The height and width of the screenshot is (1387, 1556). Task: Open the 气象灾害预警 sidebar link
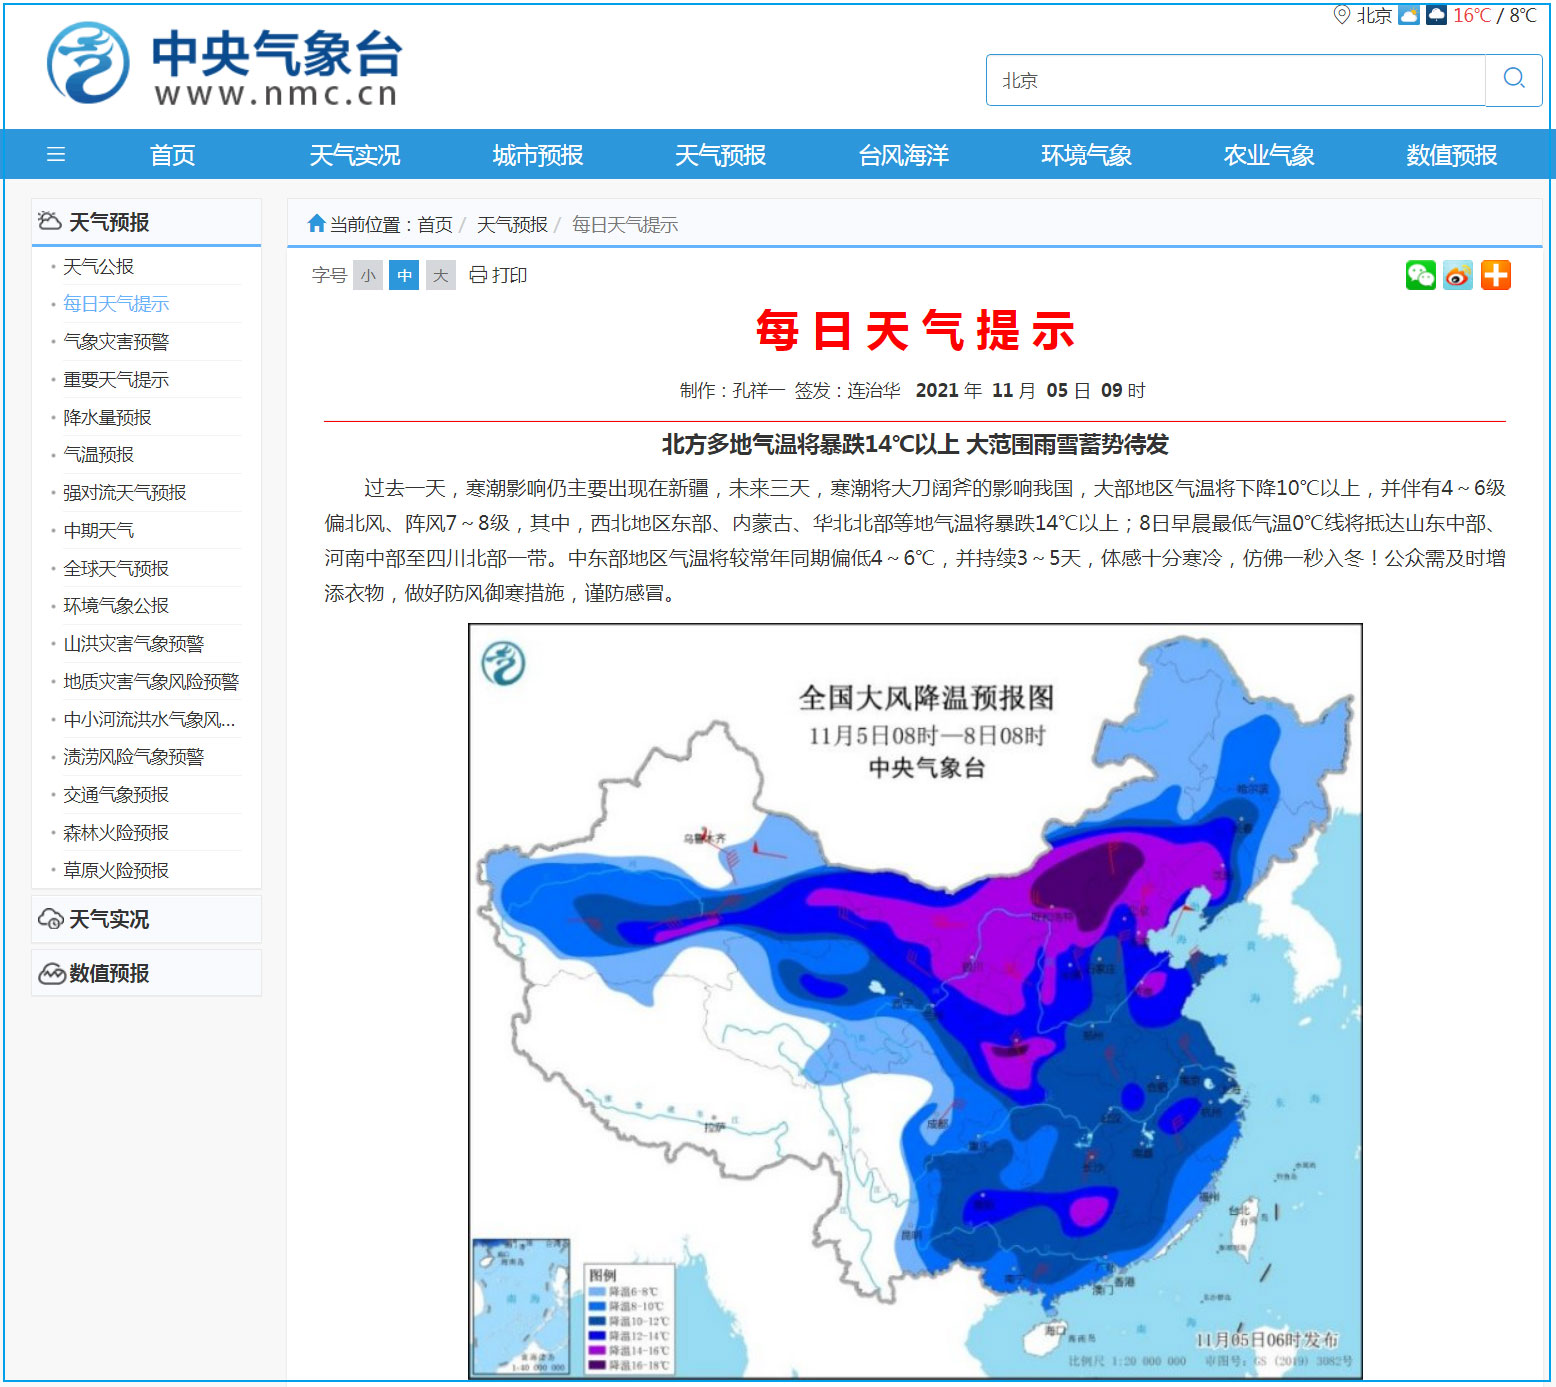click(116, 342)
